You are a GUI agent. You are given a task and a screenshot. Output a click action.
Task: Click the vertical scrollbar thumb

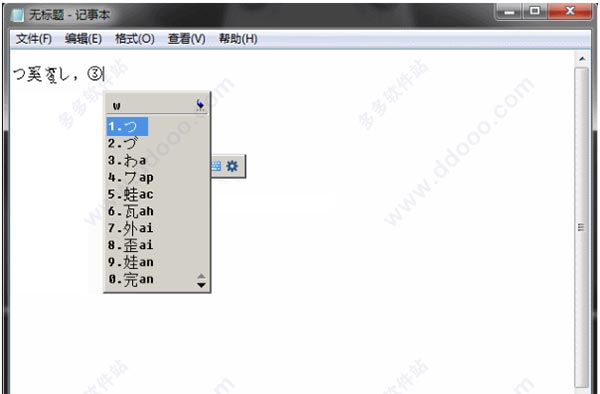582,227
